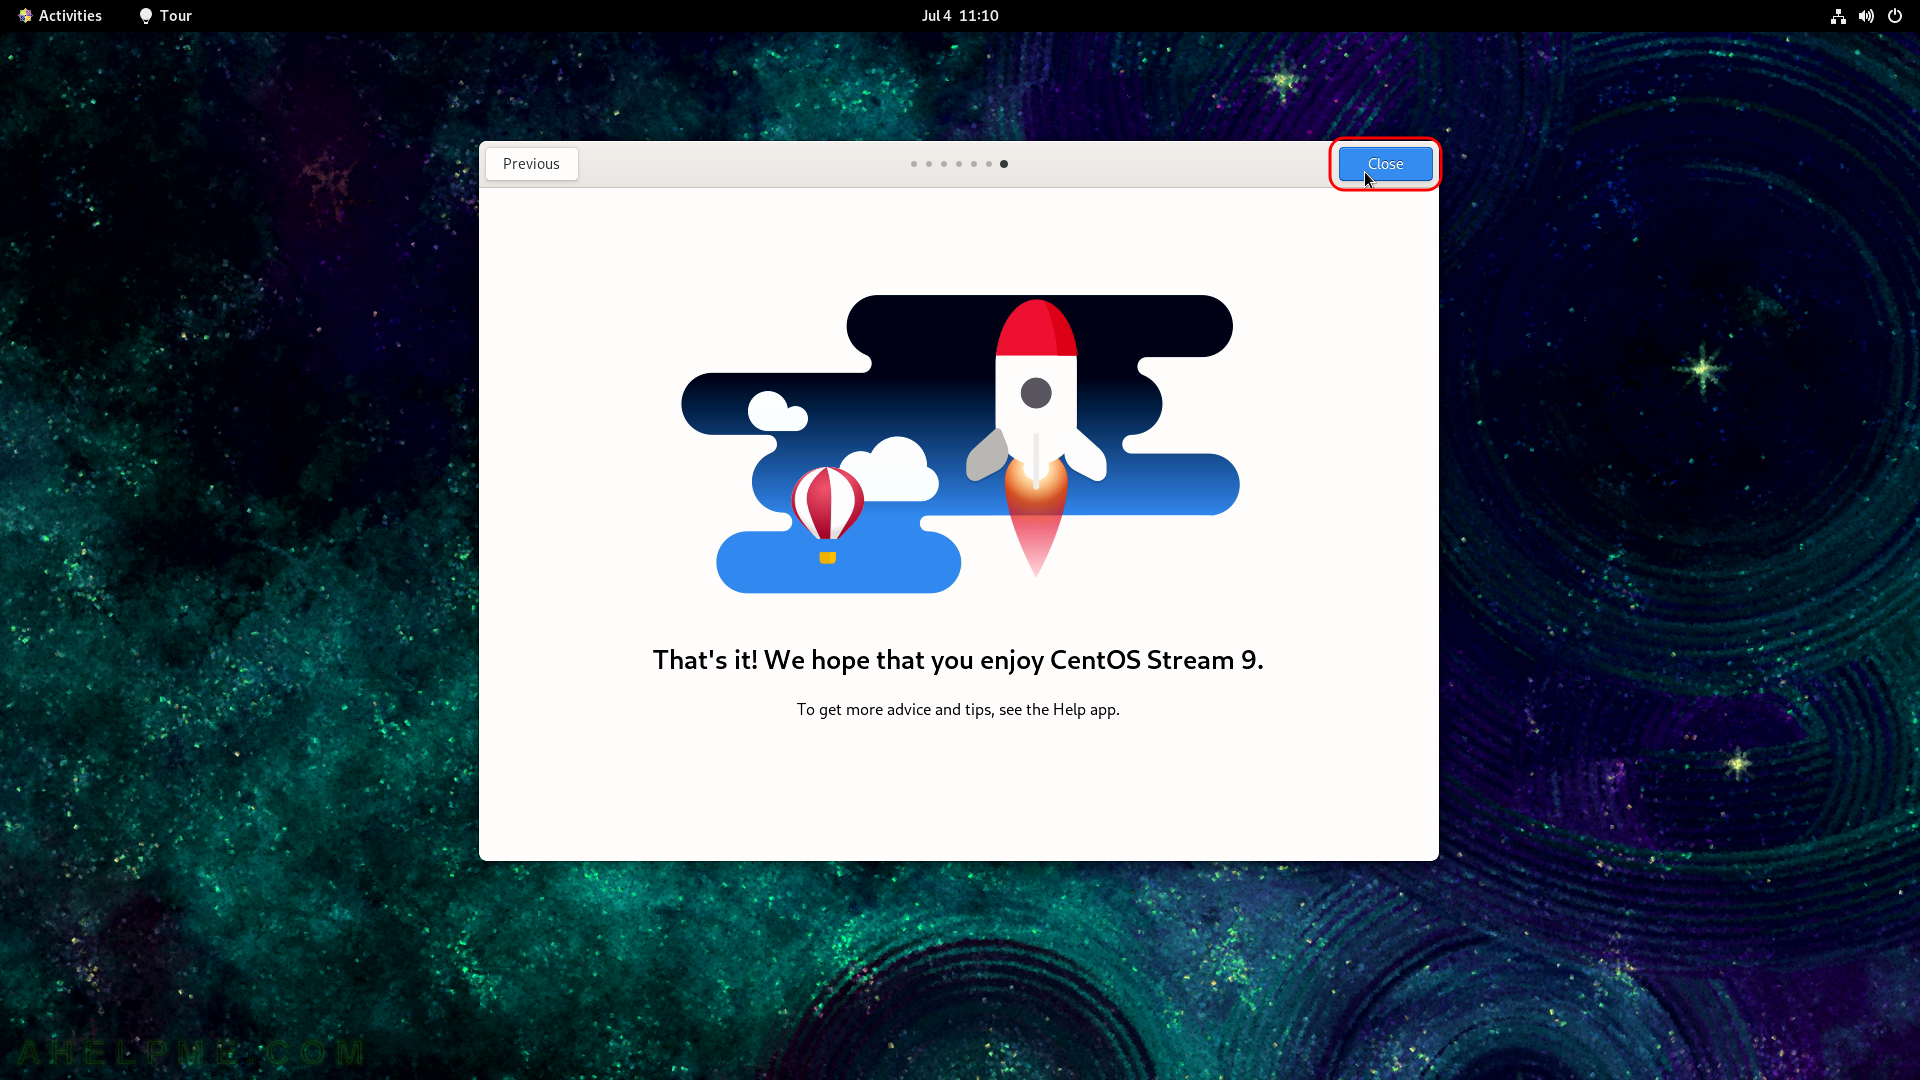
Task: Click the "That's it!" heading text
Action: coord(958,660)
